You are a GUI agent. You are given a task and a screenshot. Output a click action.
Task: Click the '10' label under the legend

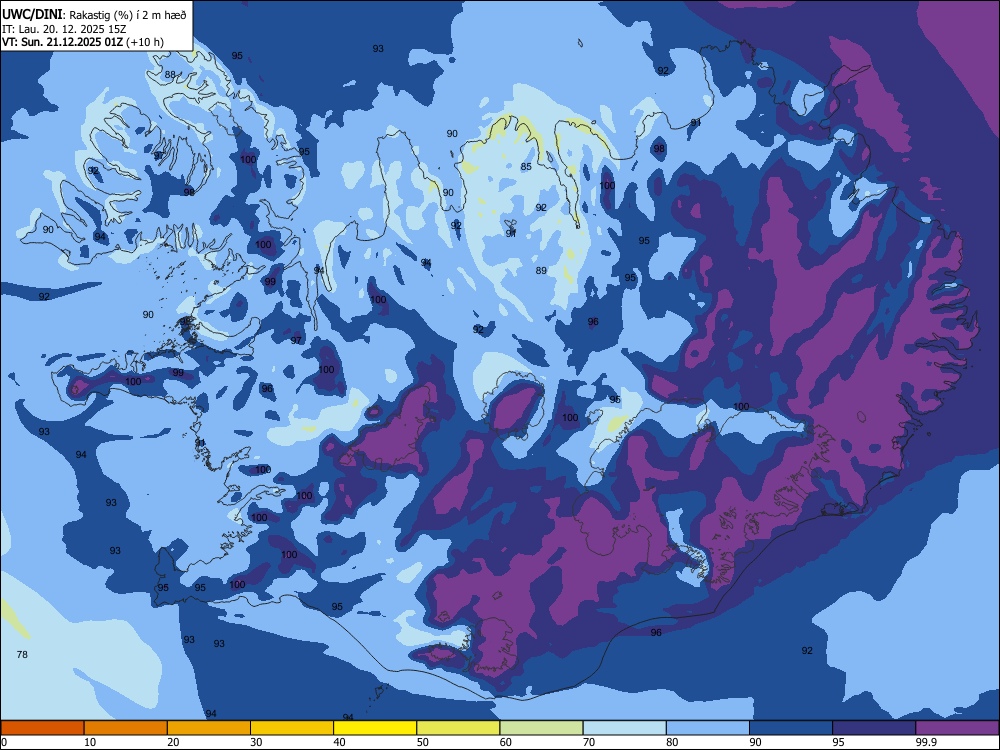pos(90,742)
